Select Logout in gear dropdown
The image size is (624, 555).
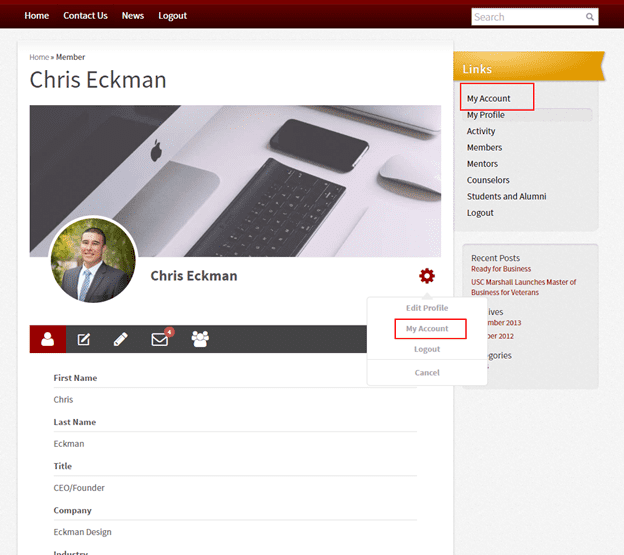pyautogui.click(x=427, y=349)
